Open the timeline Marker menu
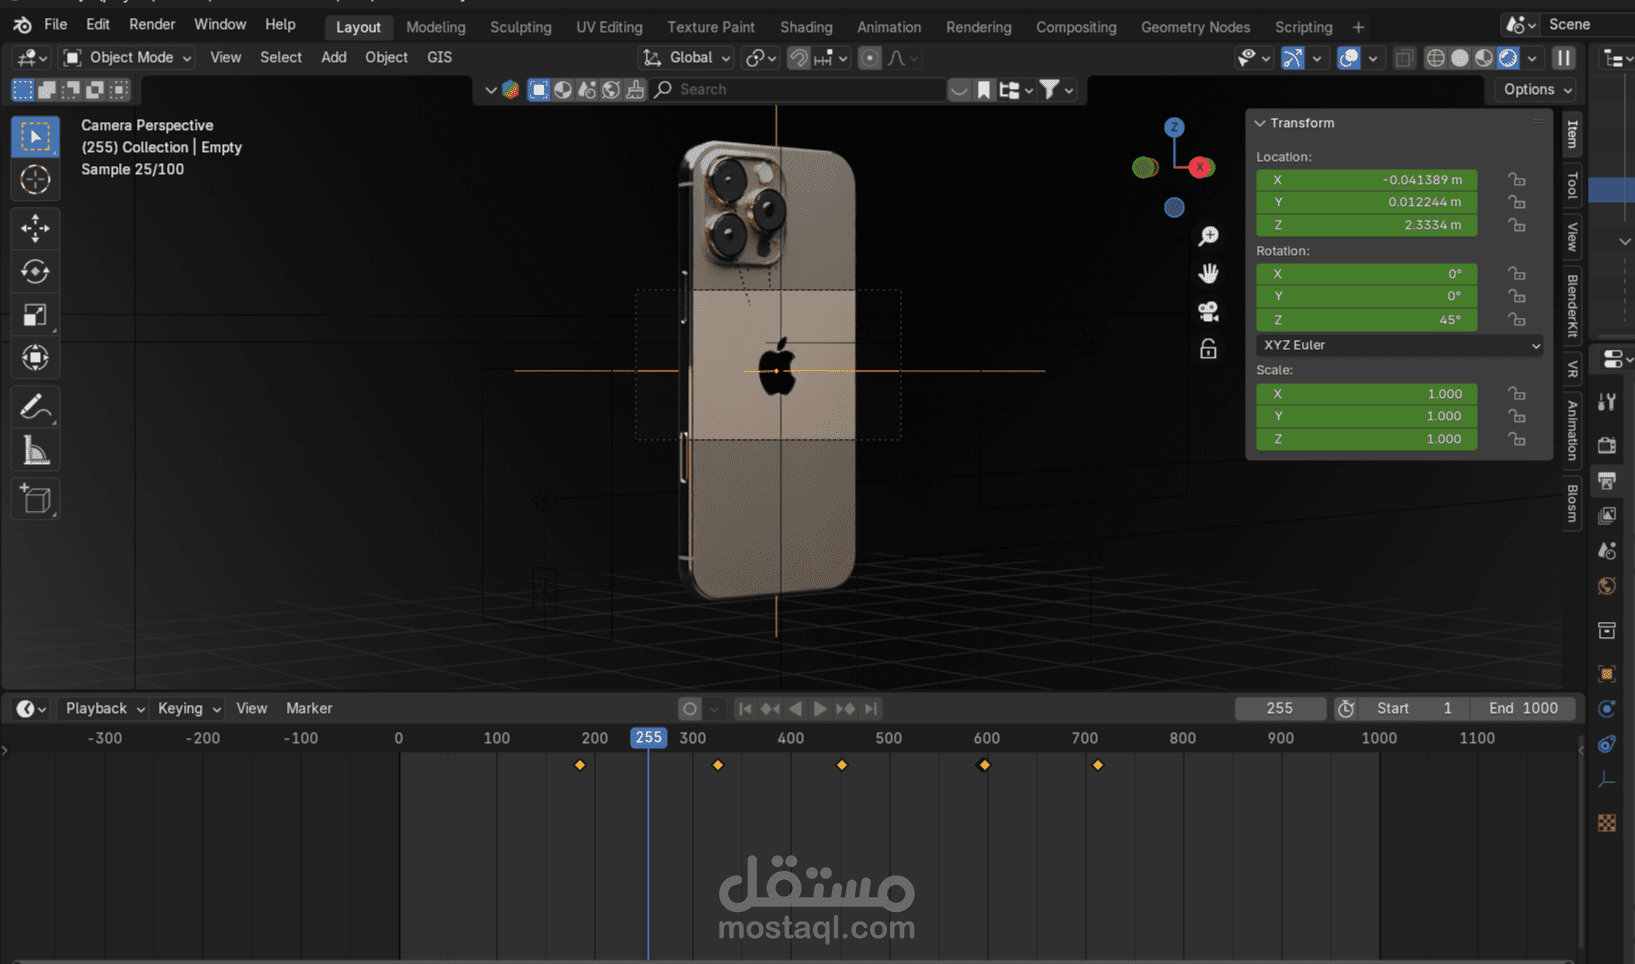The image size is (1635, 964). coord(309,708)
